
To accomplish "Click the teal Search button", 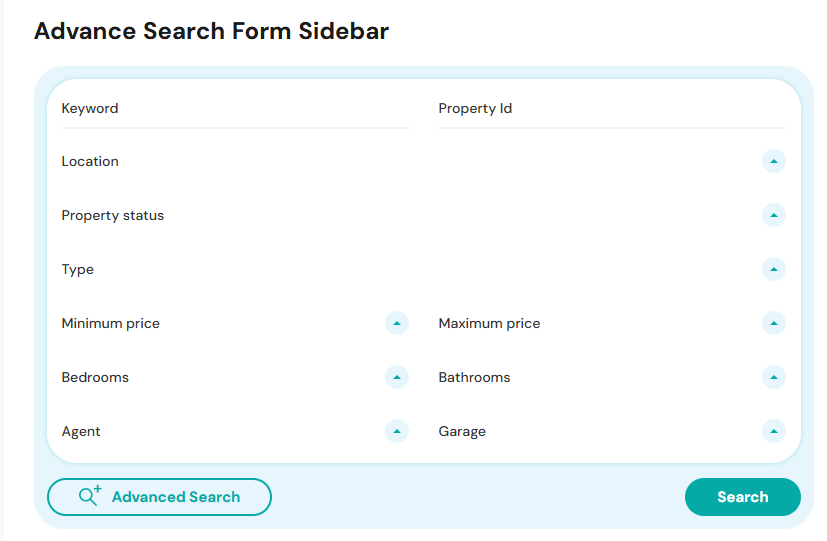I will click(743, 497).
